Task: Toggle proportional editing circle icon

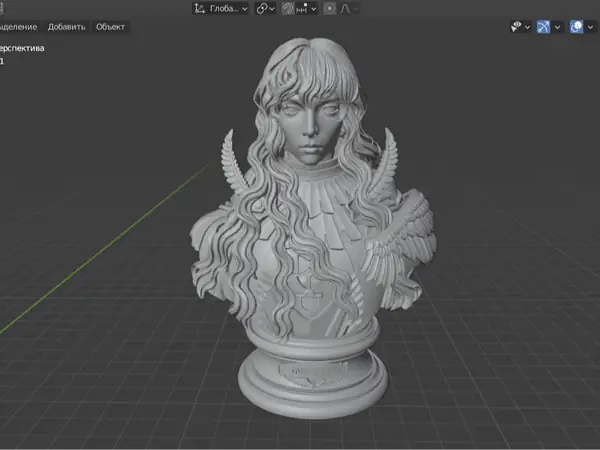Action: [329, 8]
